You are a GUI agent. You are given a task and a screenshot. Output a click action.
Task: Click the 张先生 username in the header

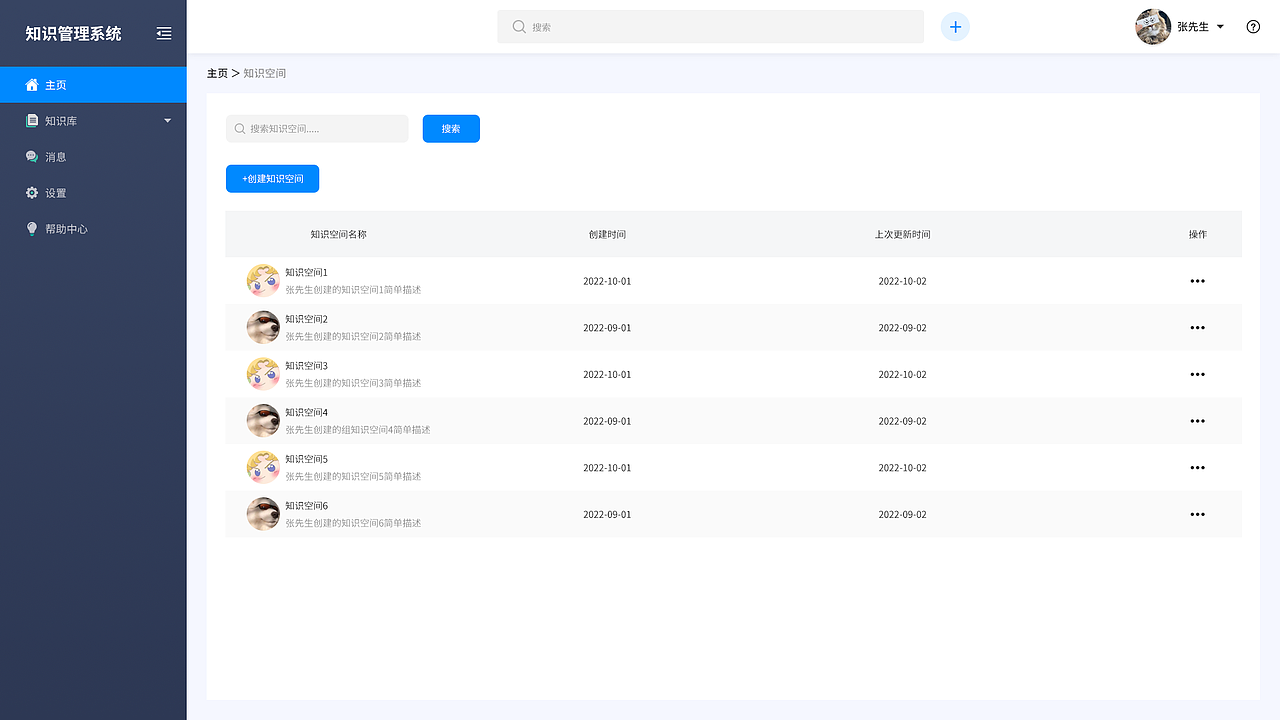click(1193, 27)
